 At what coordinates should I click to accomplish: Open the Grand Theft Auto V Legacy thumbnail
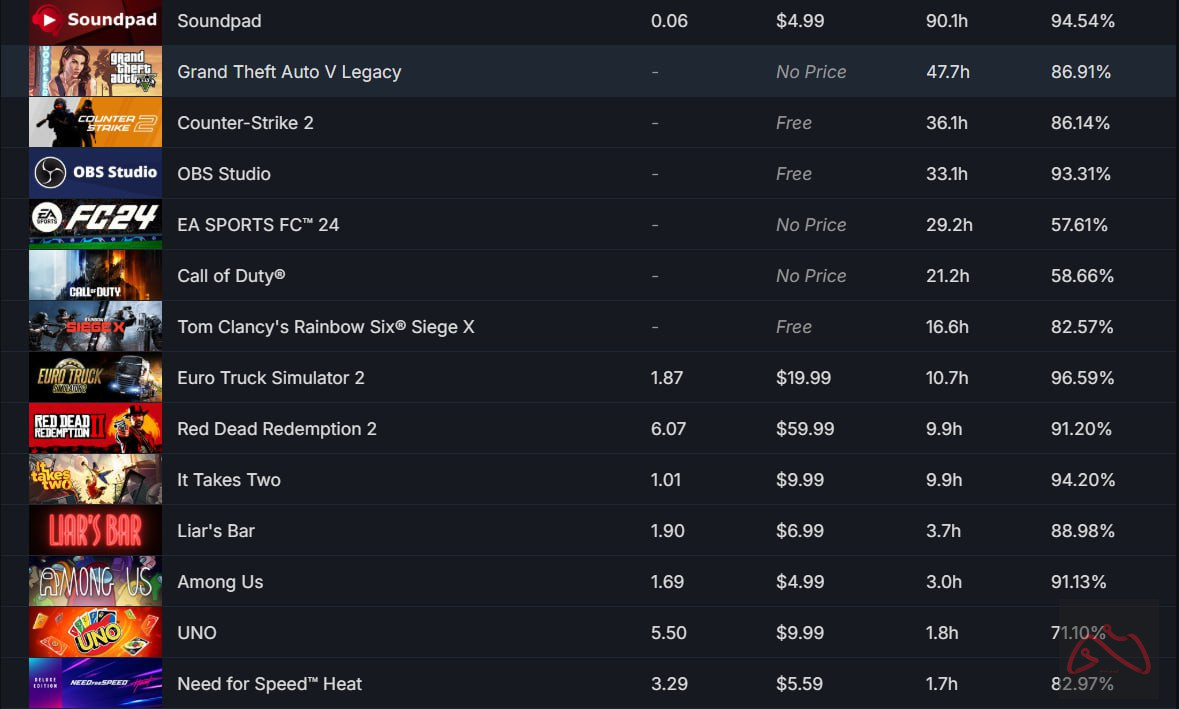click(95, 72)
